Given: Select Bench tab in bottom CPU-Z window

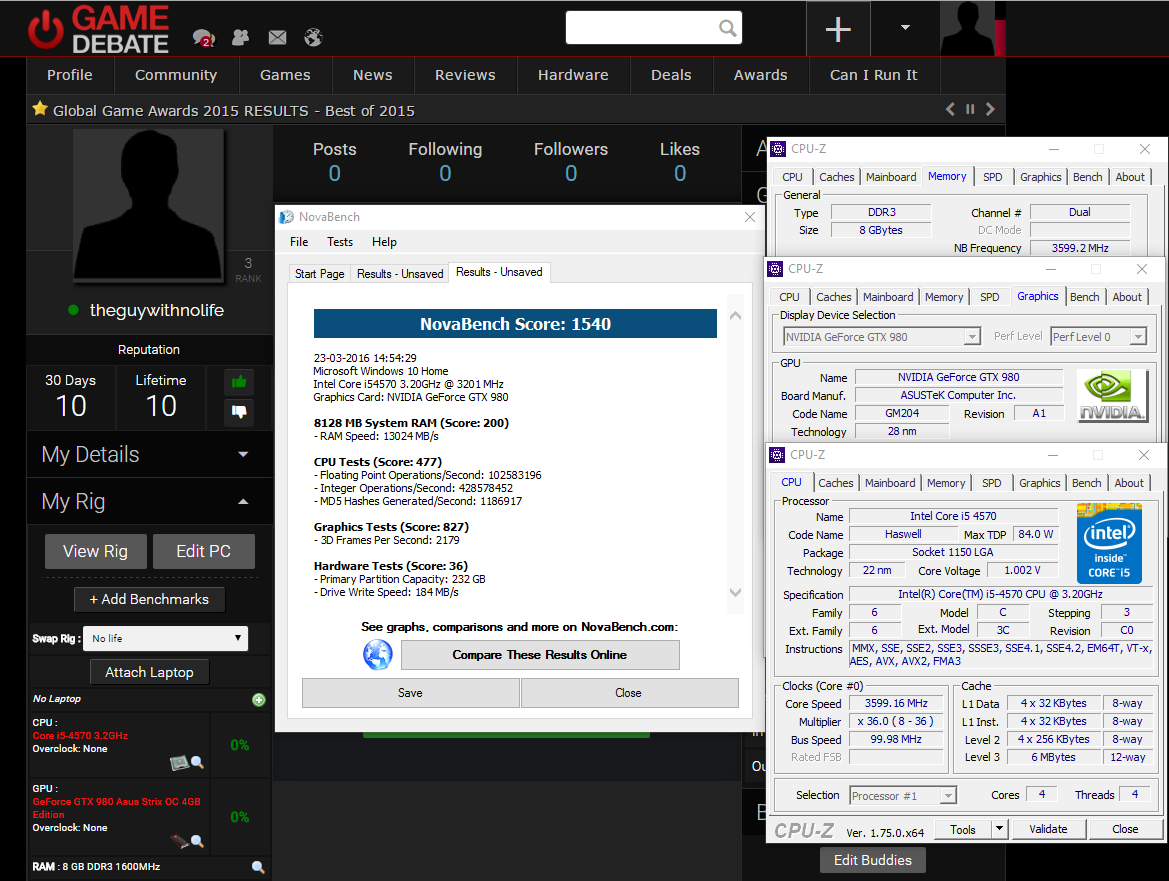Looking at the screenshot, I should click(1086, 483).
